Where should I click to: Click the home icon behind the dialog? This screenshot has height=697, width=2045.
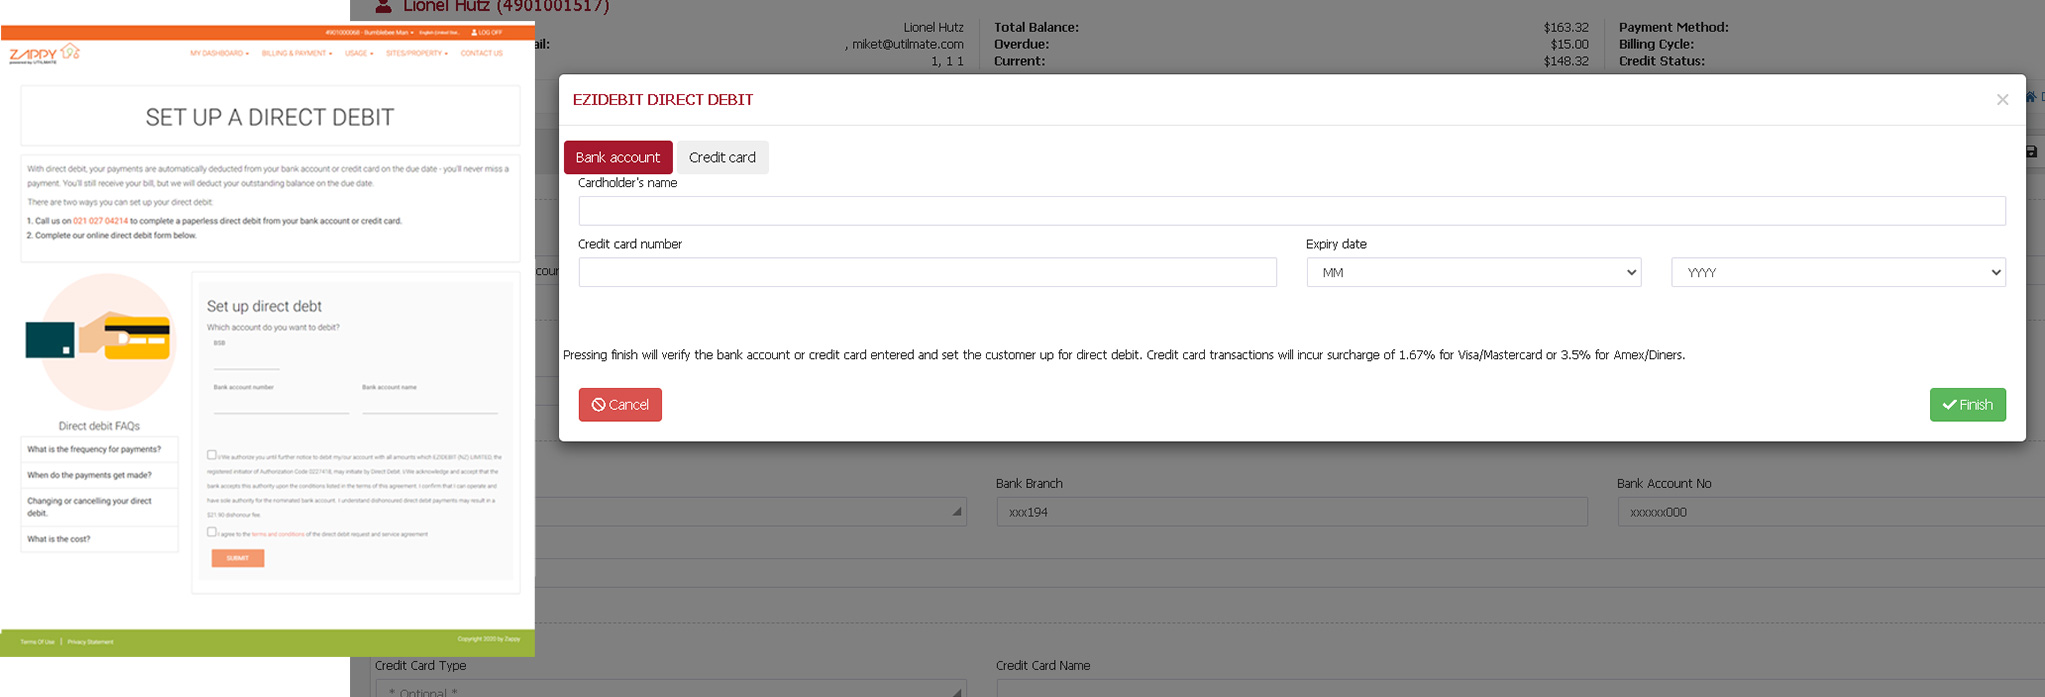2031,97
